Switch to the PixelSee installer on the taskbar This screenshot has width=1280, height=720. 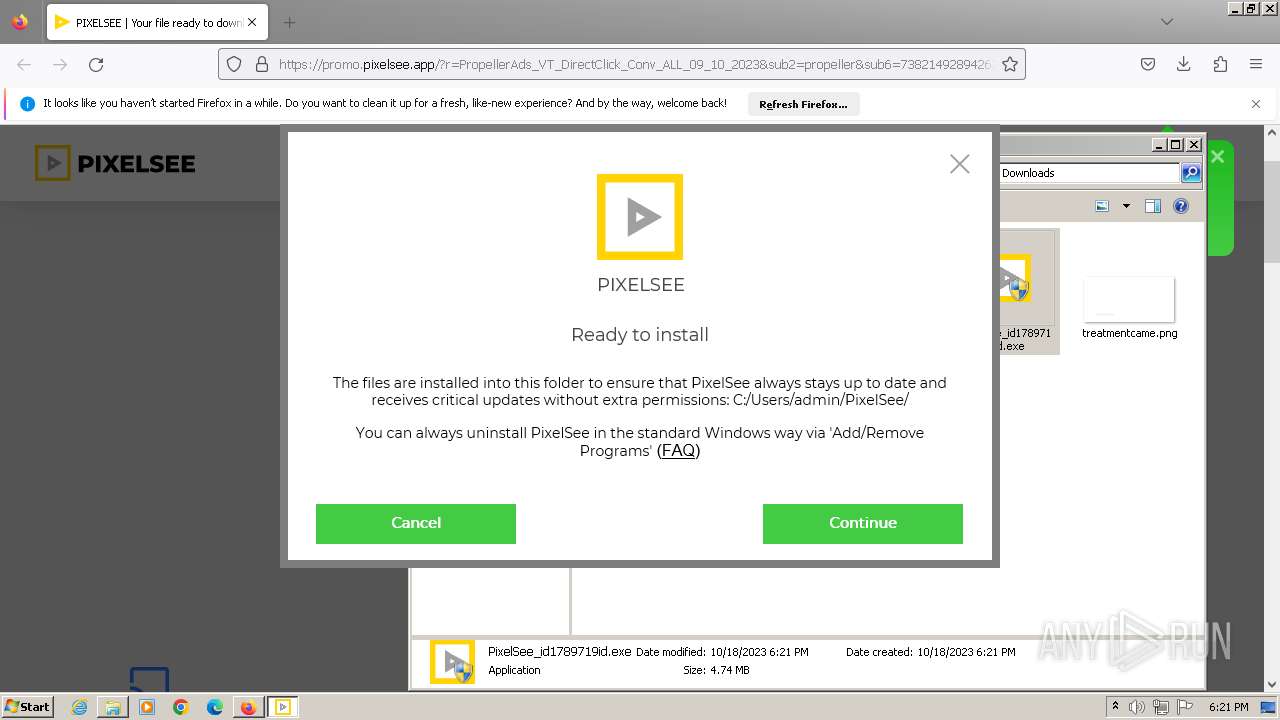point(283,707)
